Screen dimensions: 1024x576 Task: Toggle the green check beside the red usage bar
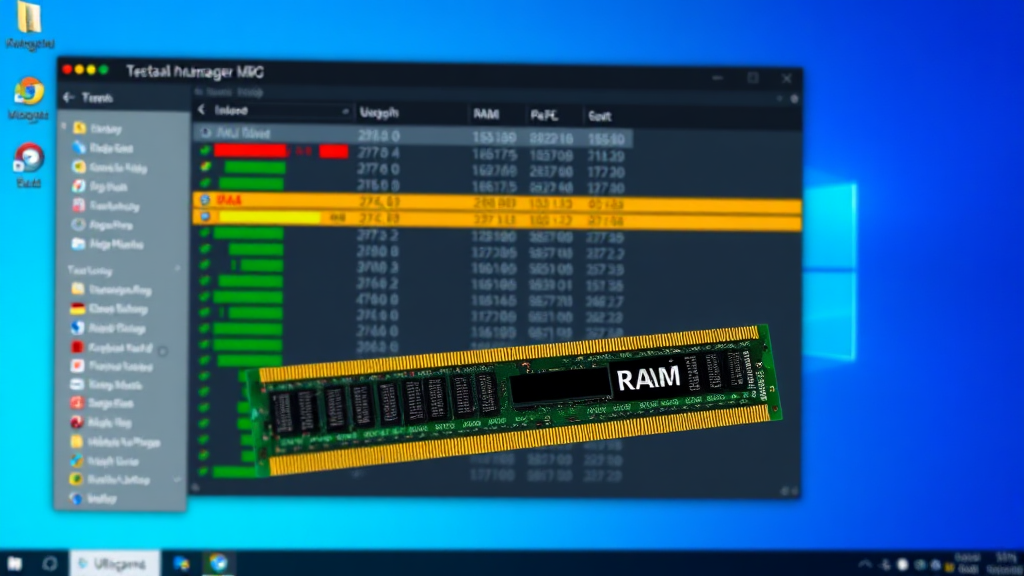point(206,151)
